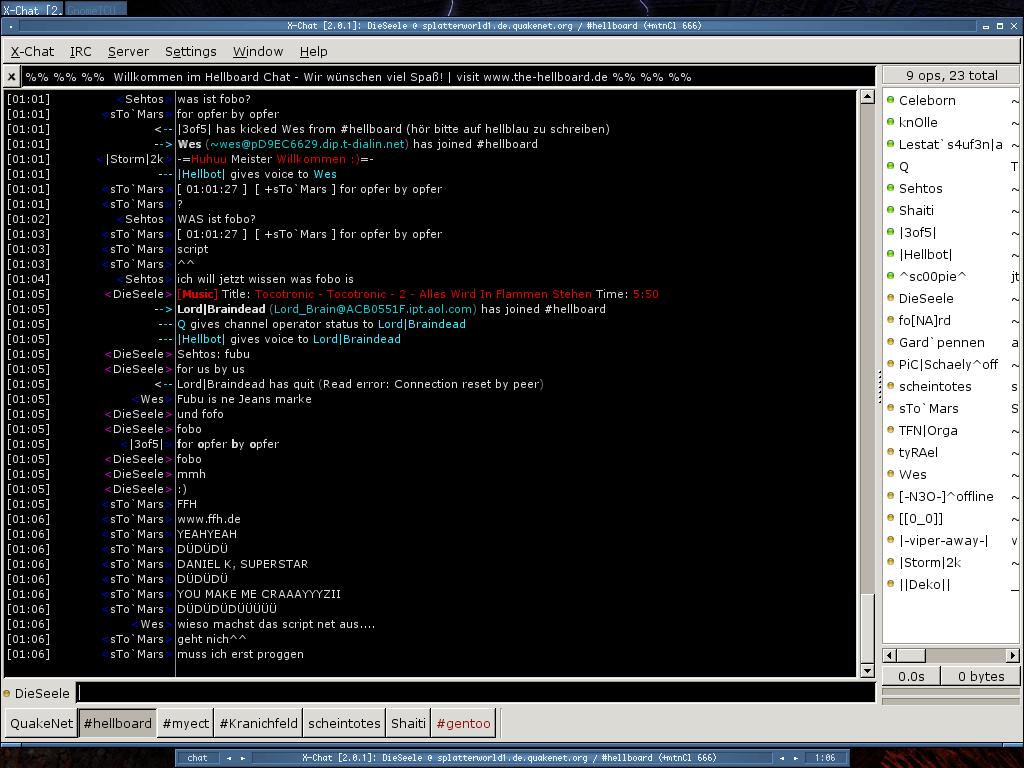Switch to the #gentoo channel tab

(x=463, y=723)
